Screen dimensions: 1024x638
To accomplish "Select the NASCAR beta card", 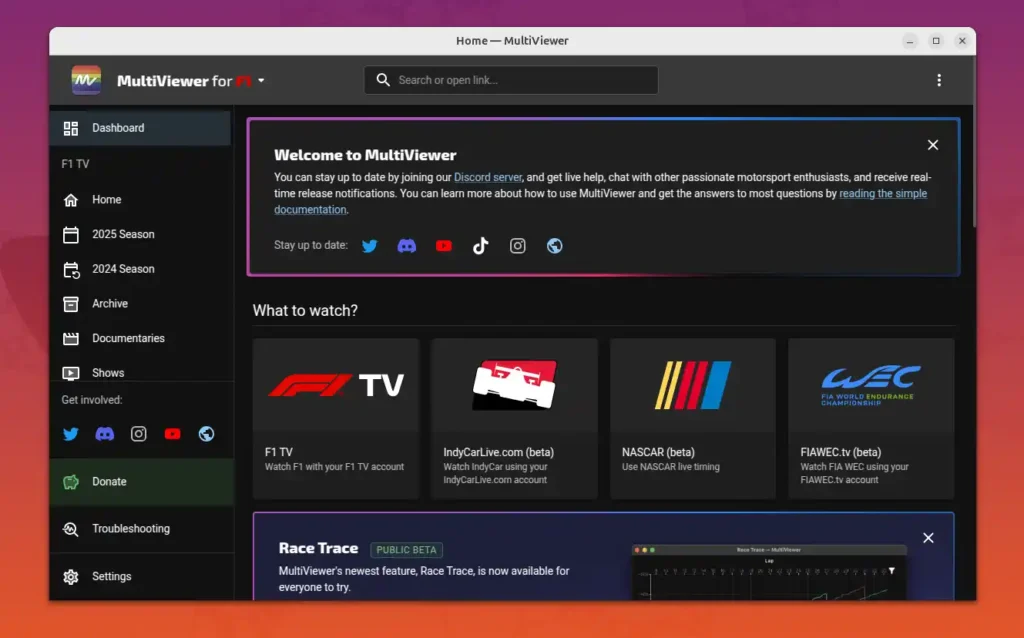I will pyautogui.click(x=692, y=418).
